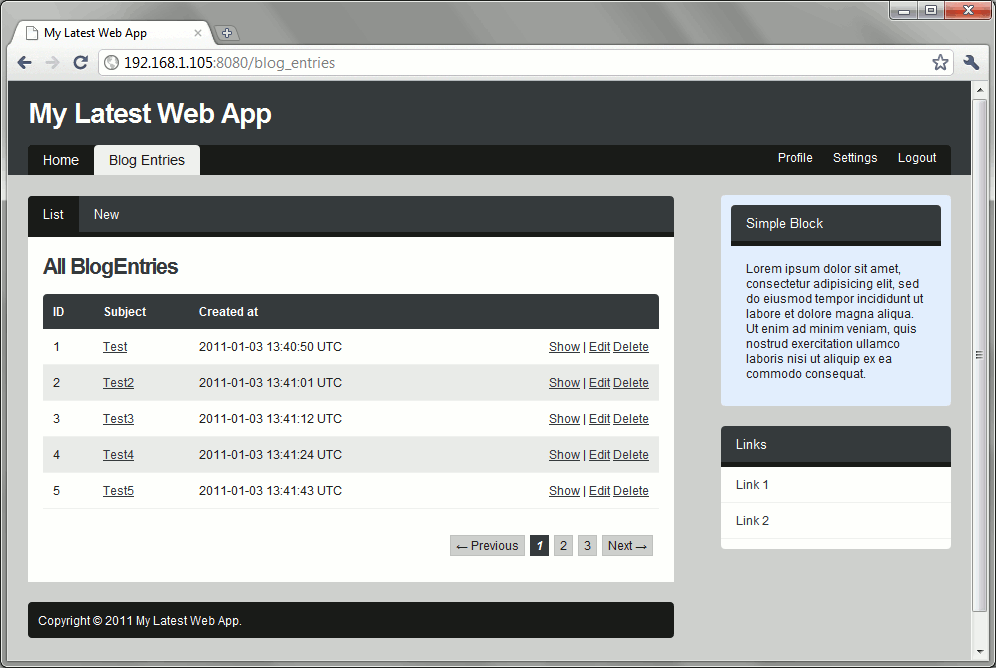Go back with the browser back arrow
The image size is (996, 668).
tap(24, 62)
